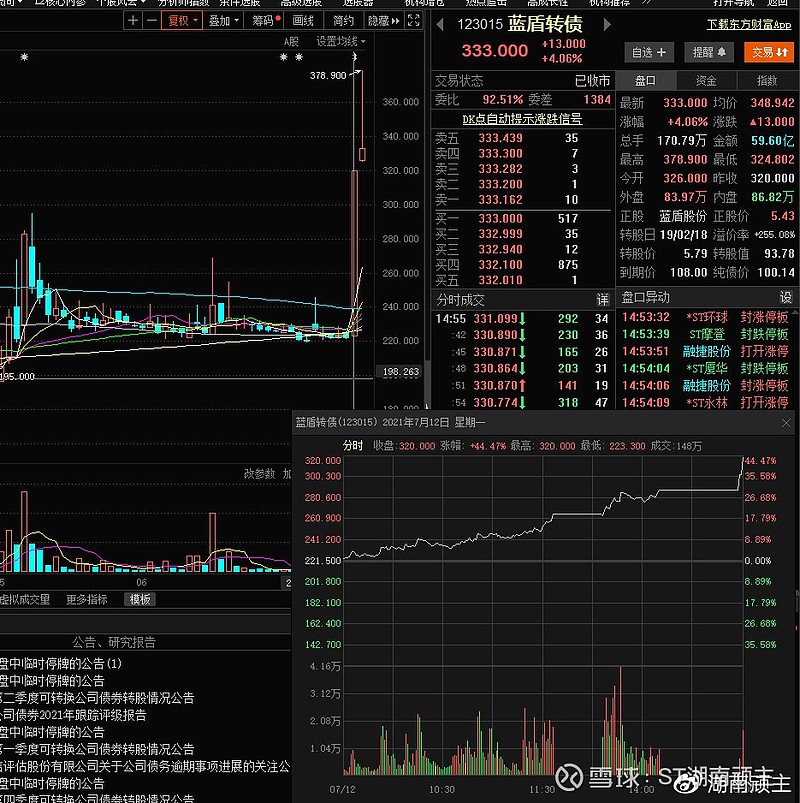Open the 复权 adjustment dropdown
The width and height of the screenshot is (800, 803).
coord(182,20)
